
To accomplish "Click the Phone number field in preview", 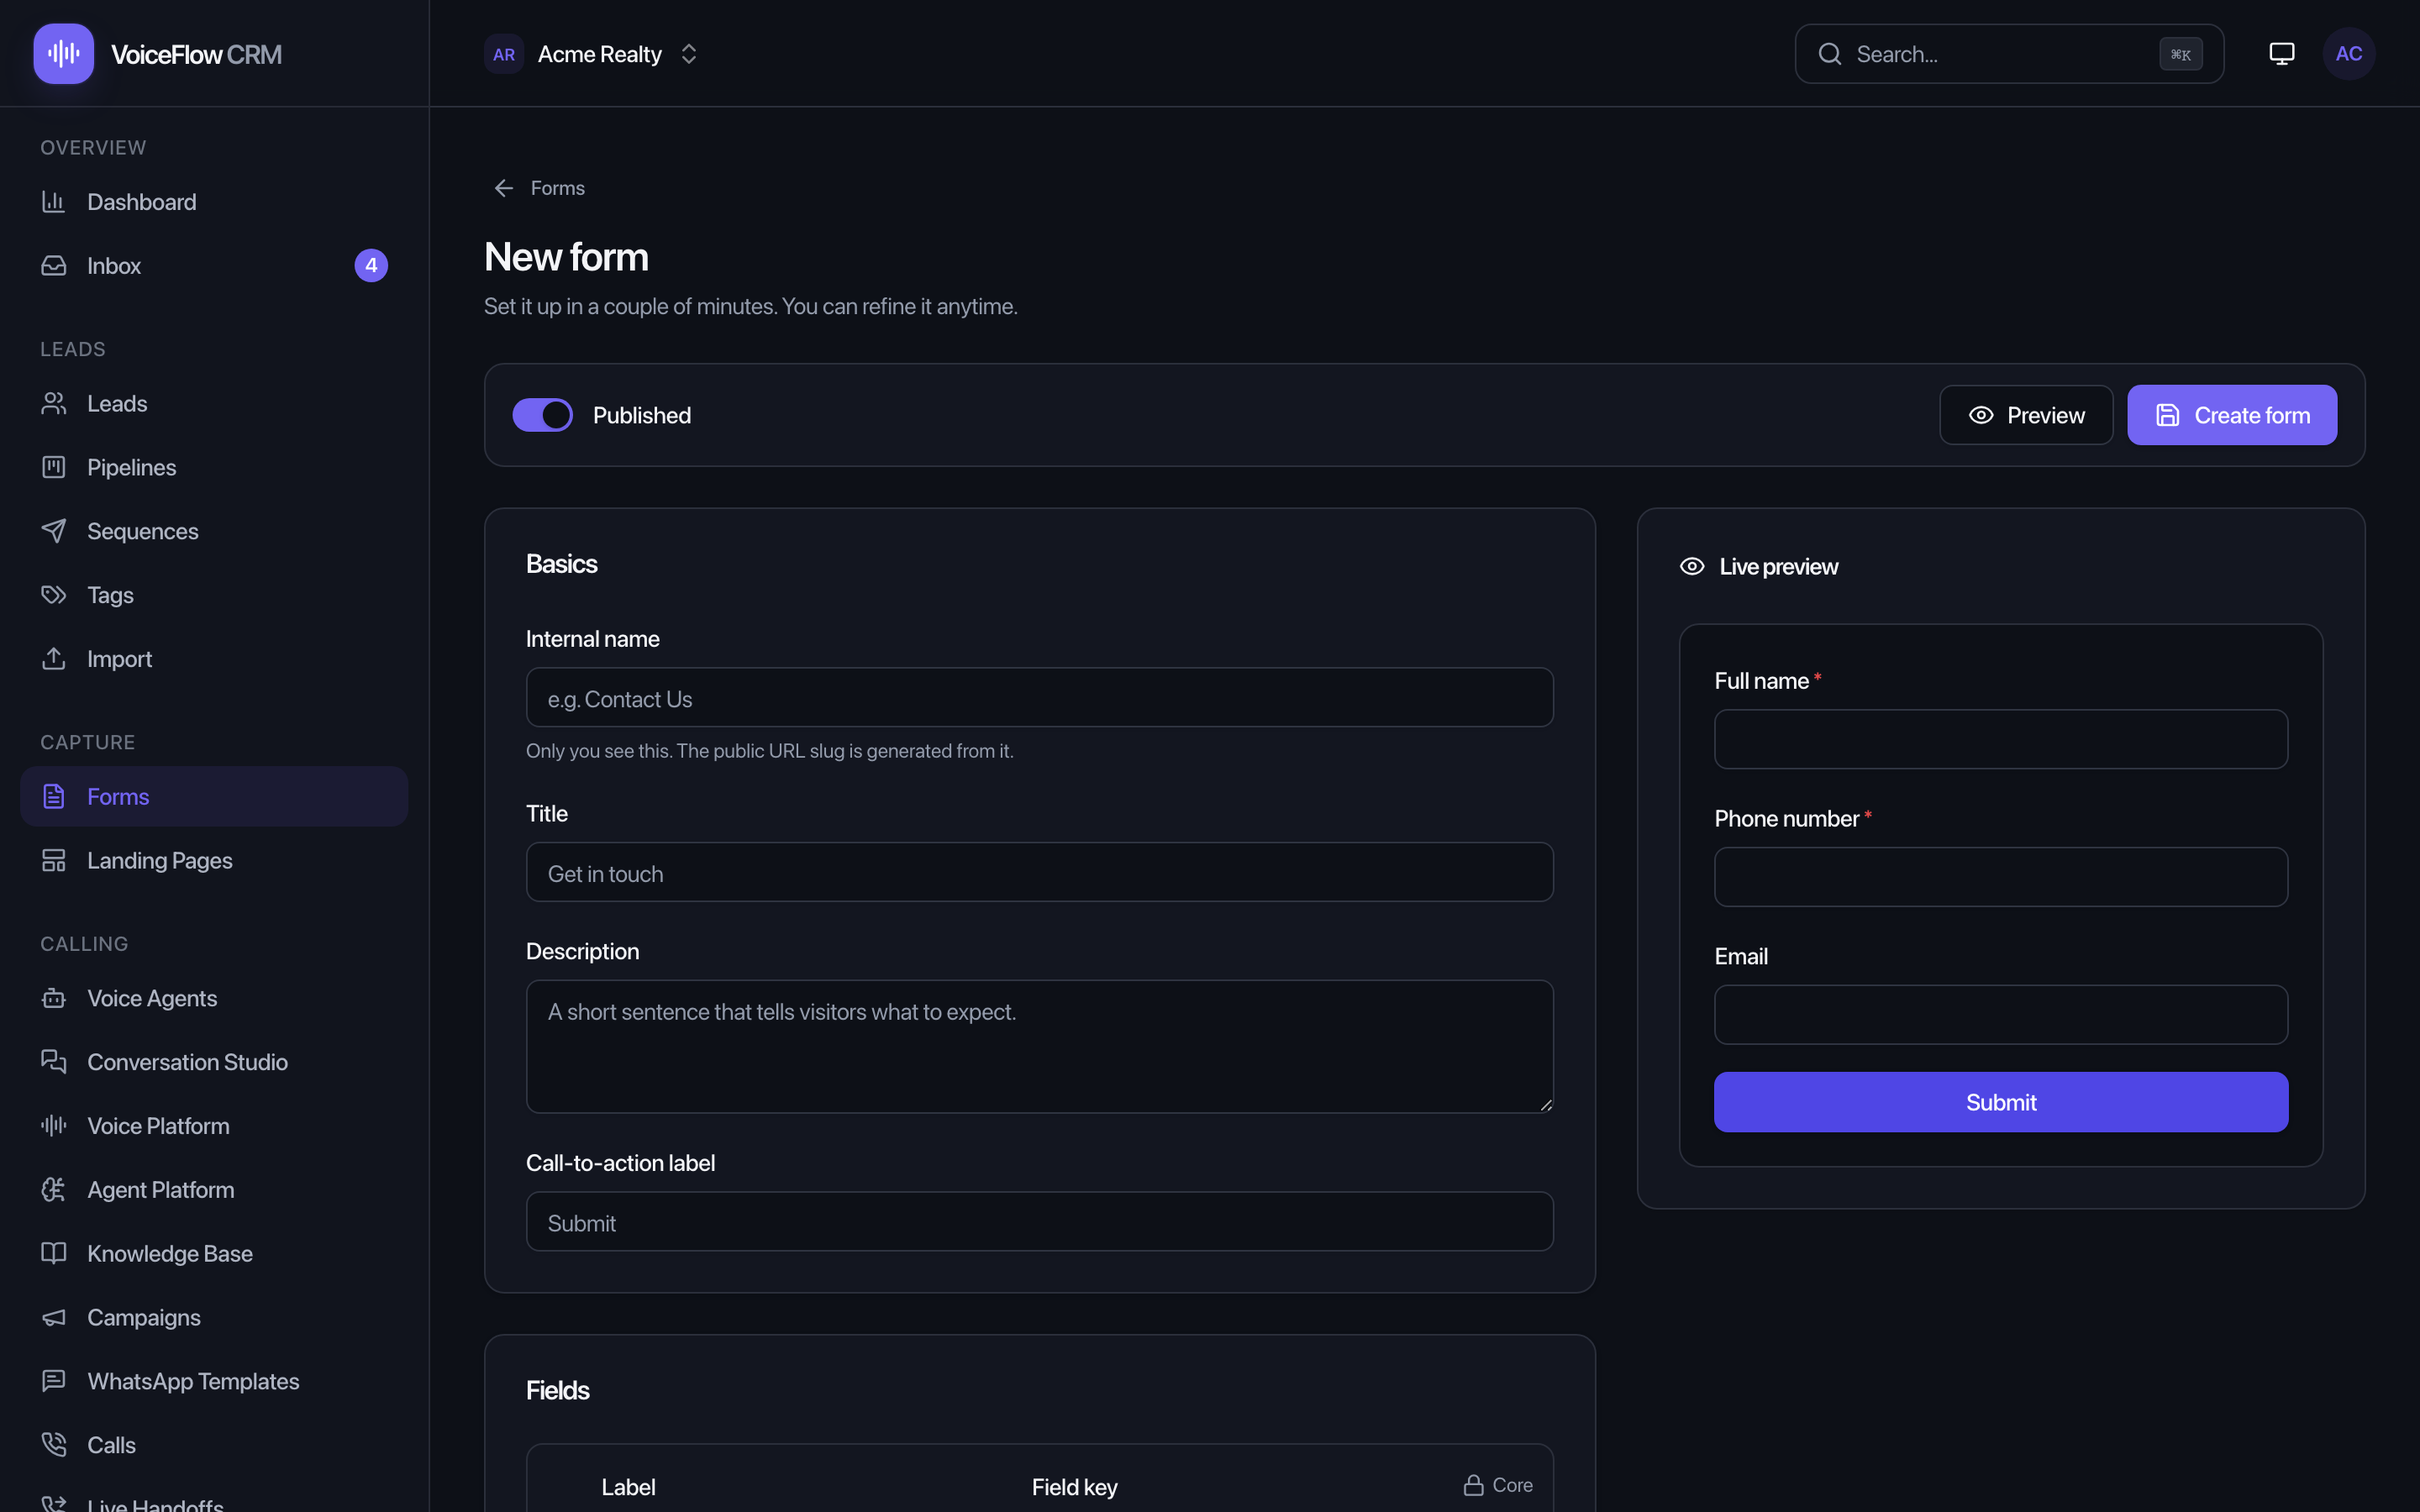I will [x=2001, y=877].
